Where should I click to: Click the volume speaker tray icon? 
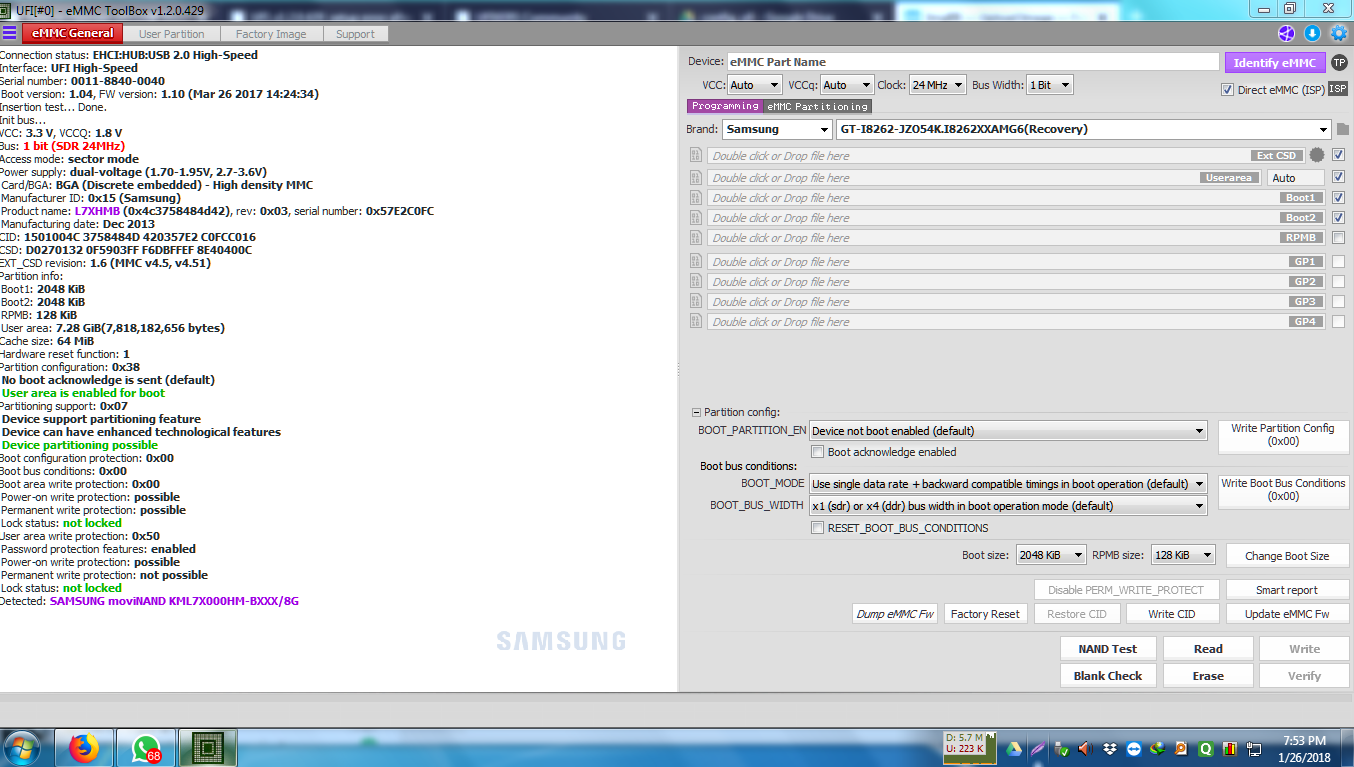pos(1085,748)
